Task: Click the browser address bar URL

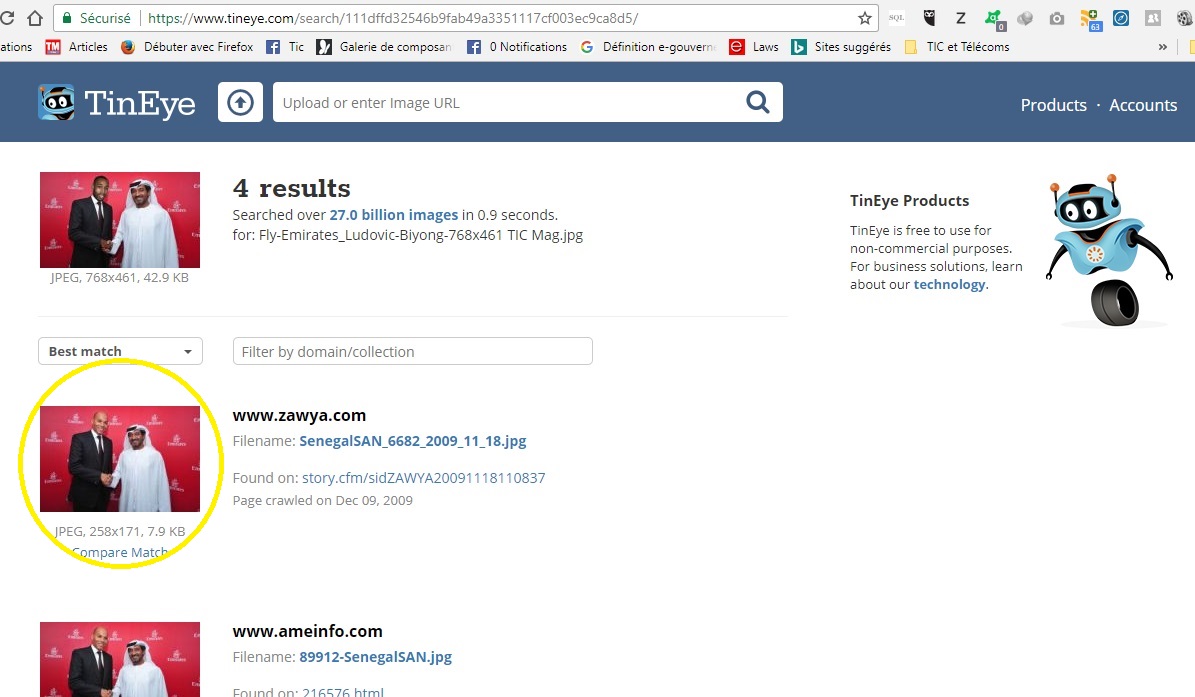Action: tap(393, 18)
